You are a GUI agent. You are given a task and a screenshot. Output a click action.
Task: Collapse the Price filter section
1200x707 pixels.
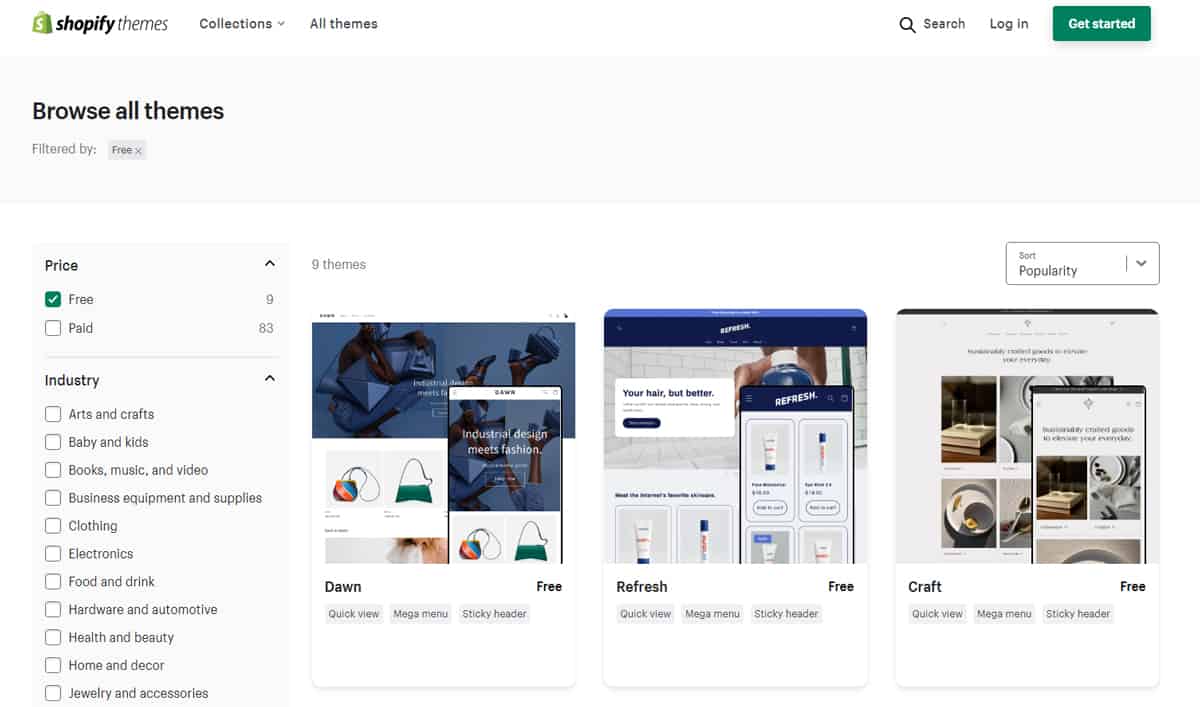pos(269,264)
